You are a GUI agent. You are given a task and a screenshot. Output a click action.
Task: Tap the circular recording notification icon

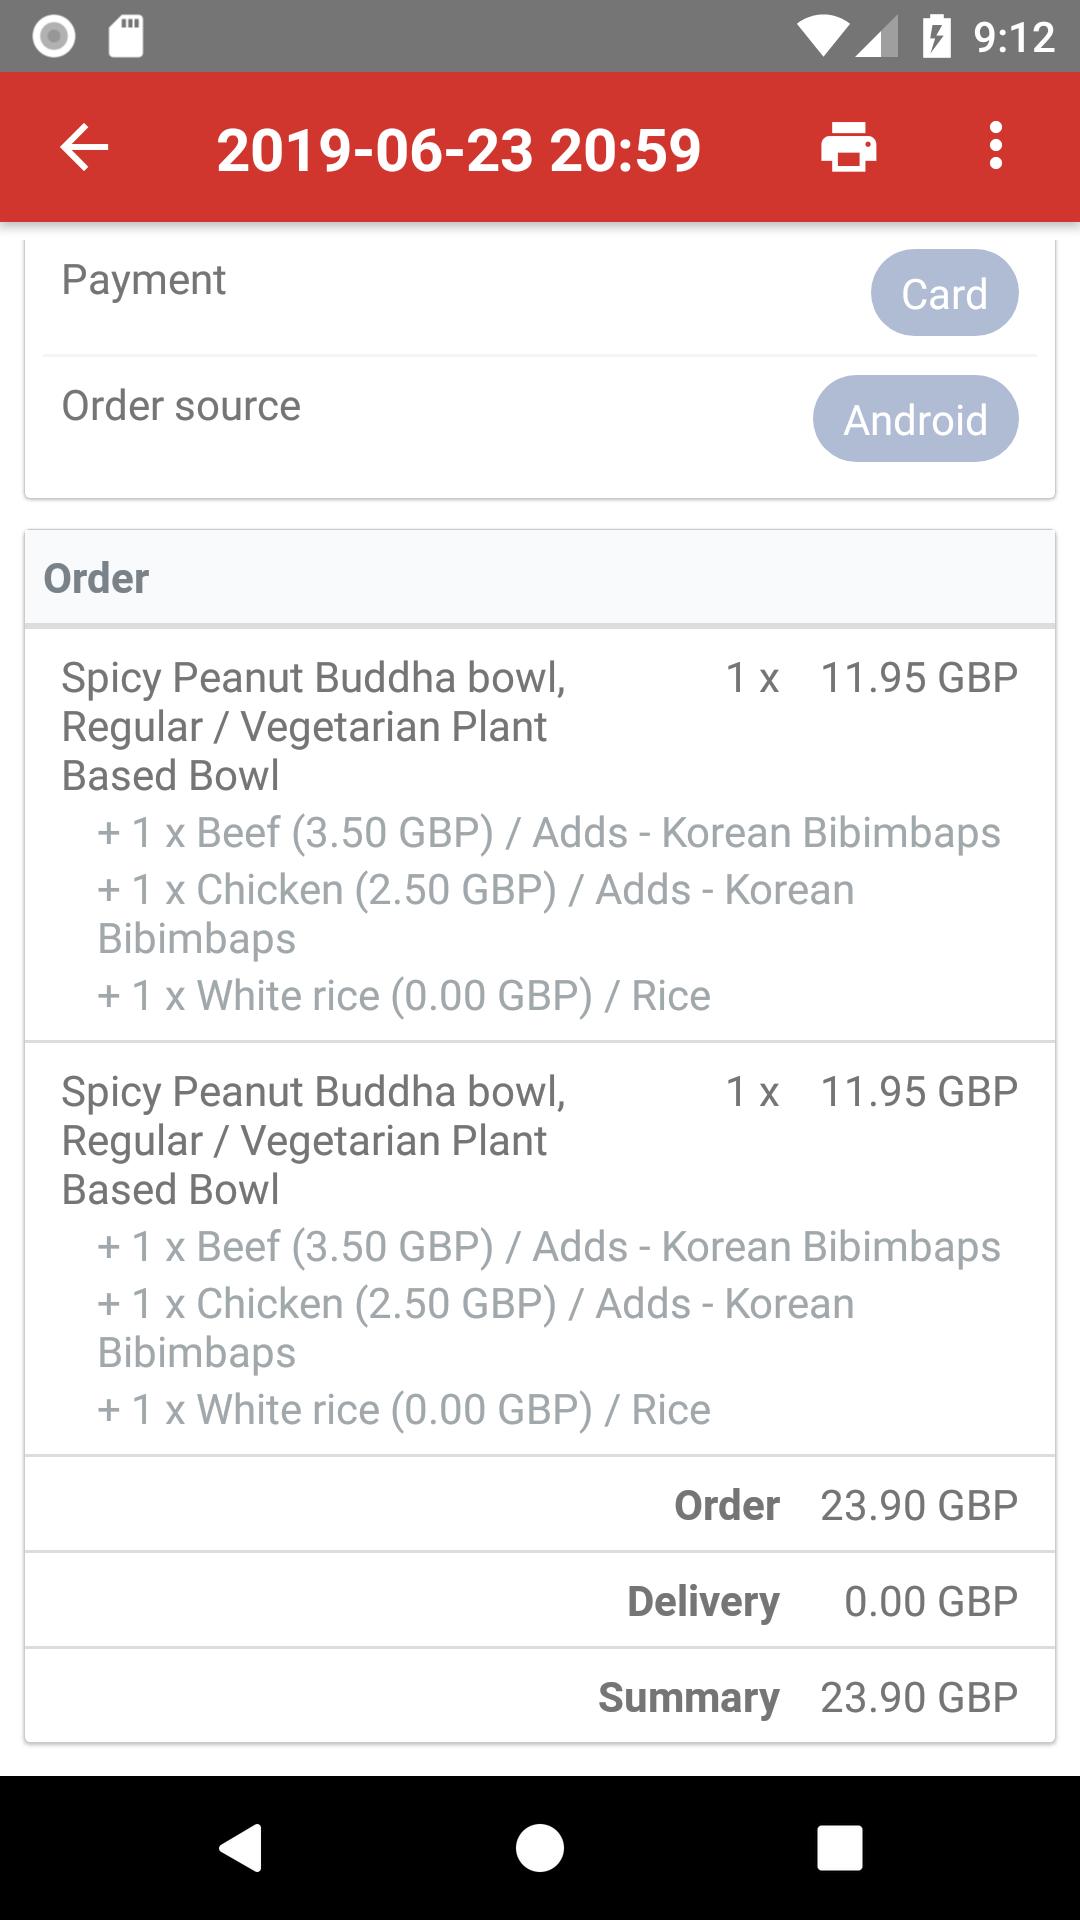pyautogui.click(x=54, y=37)
